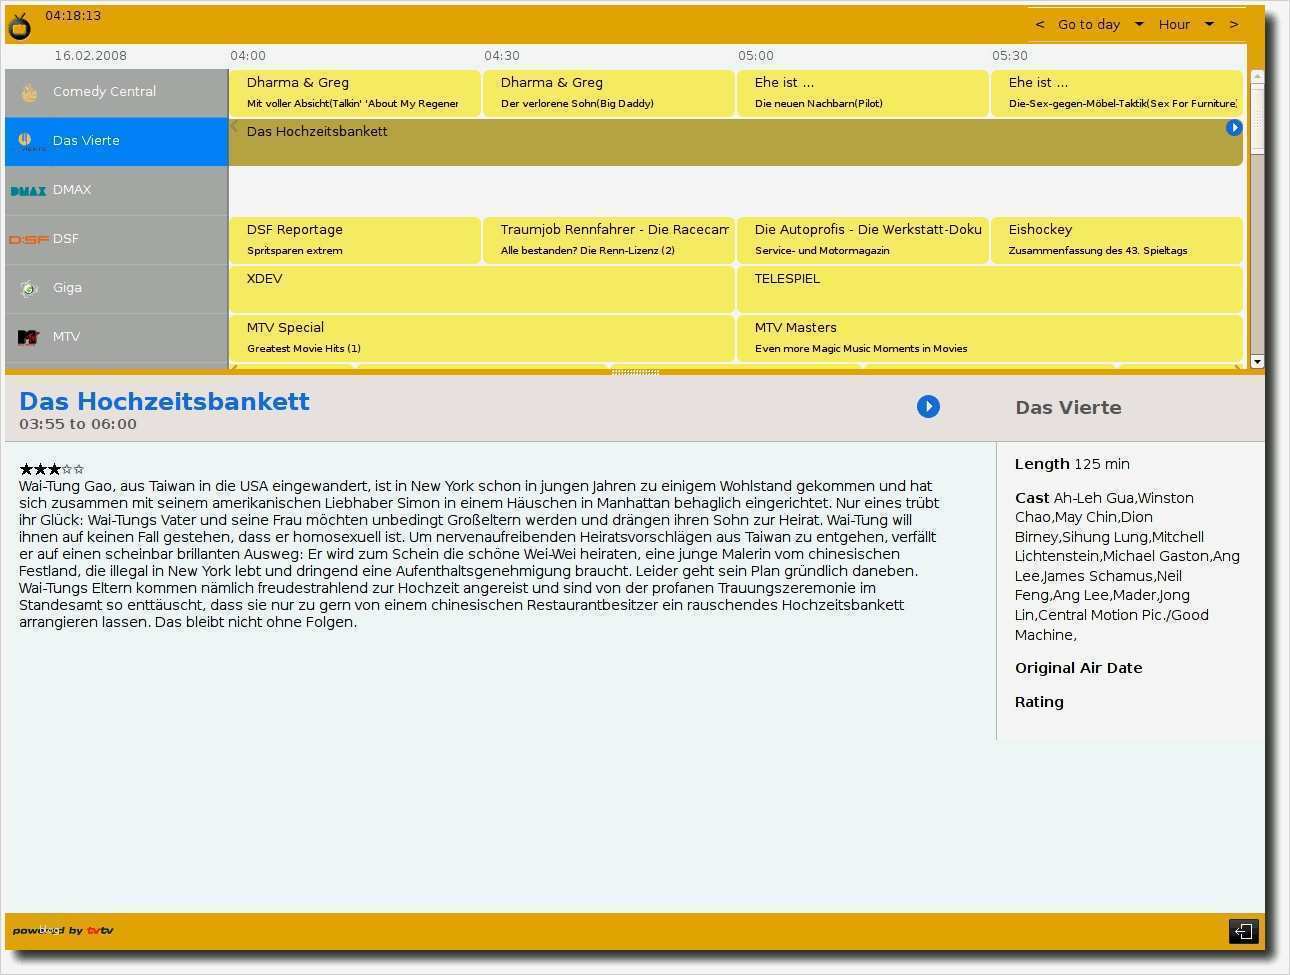Click the 04:30 time column header
Image resolution: width=1290 pixels, height=975 pixels.
coord(502,56)
